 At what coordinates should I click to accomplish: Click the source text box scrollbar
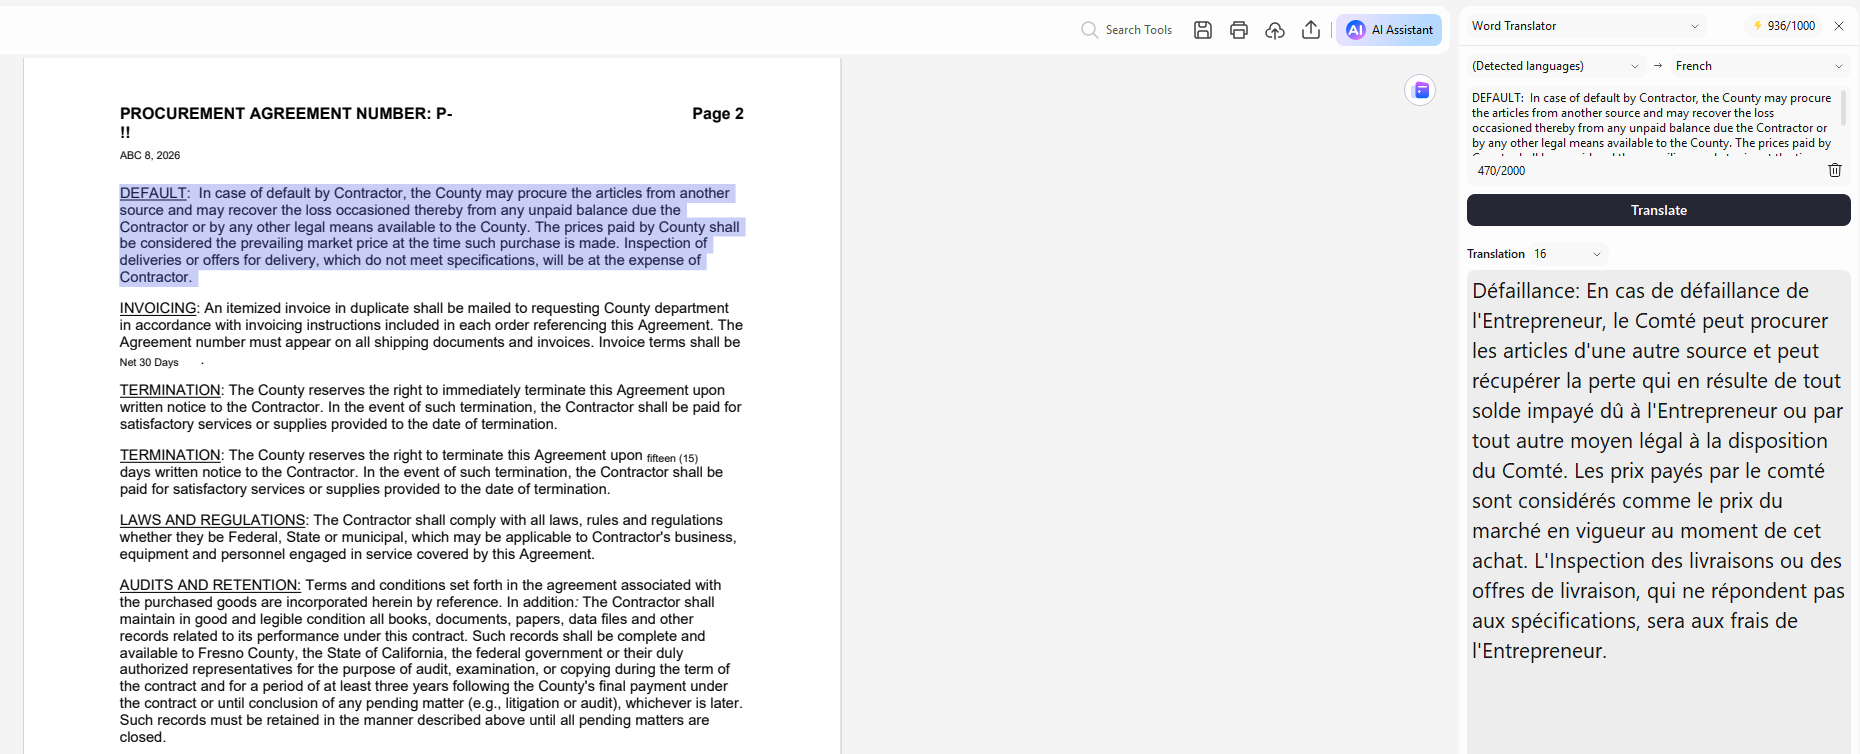pos(1843,108)
